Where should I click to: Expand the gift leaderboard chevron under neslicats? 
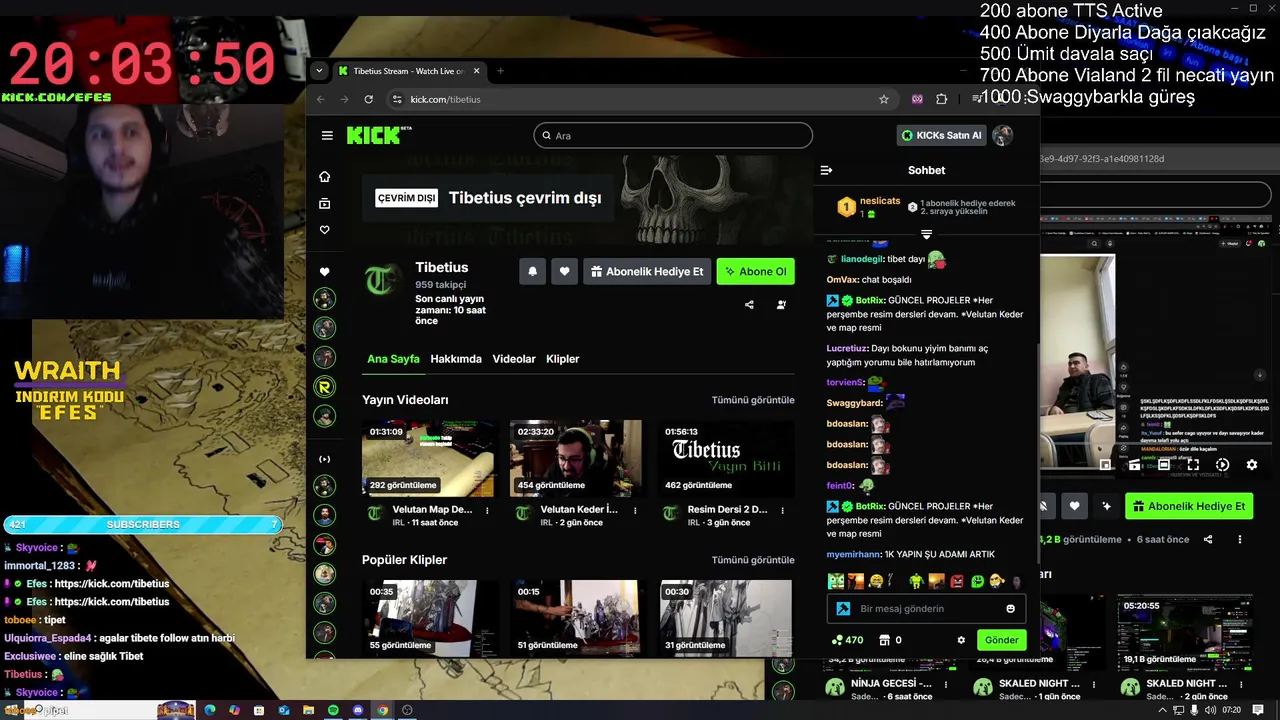coord(926,234)
